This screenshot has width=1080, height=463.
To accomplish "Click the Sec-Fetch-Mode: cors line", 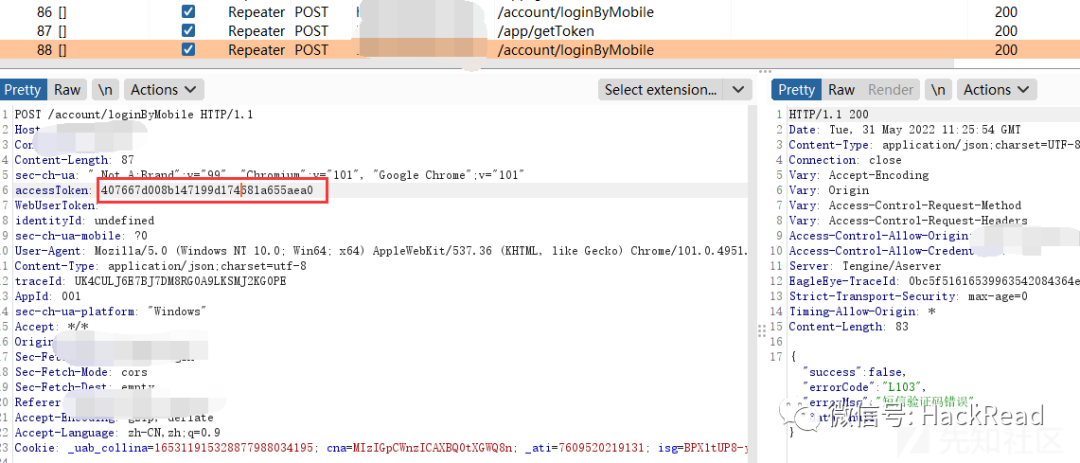I will click(x=81, y=372).
